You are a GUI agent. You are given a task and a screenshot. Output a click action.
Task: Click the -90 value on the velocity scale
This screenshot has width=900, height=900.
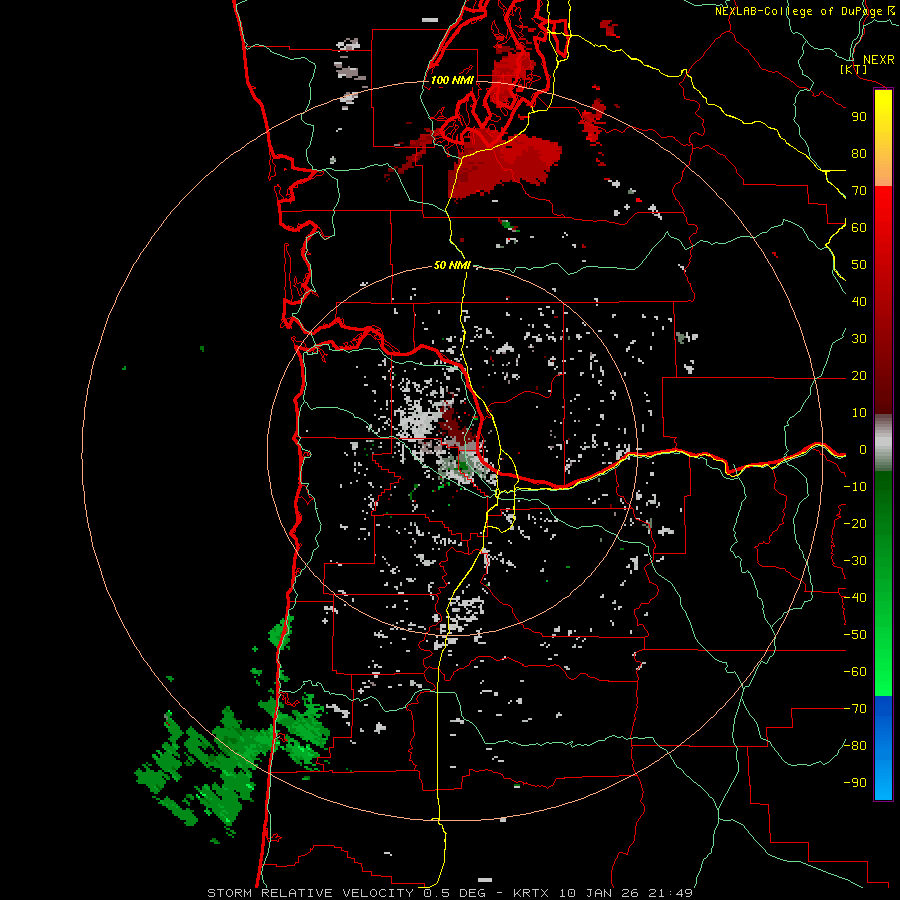click(855, 783)
